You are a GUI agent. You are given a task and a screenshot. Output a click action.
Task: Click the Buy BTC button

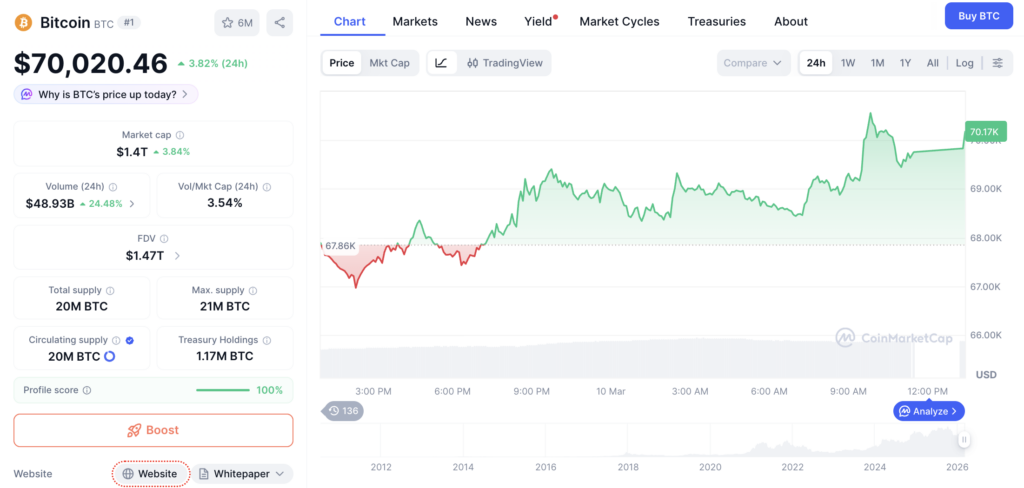[x=978, y=16]
